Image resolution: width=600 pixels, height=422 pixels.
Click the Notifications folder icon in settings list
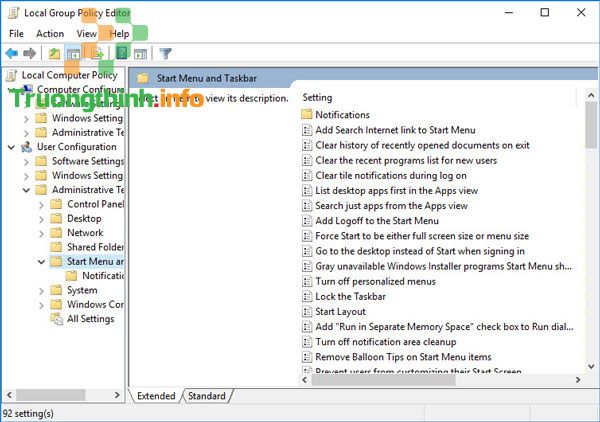[307, 114]
